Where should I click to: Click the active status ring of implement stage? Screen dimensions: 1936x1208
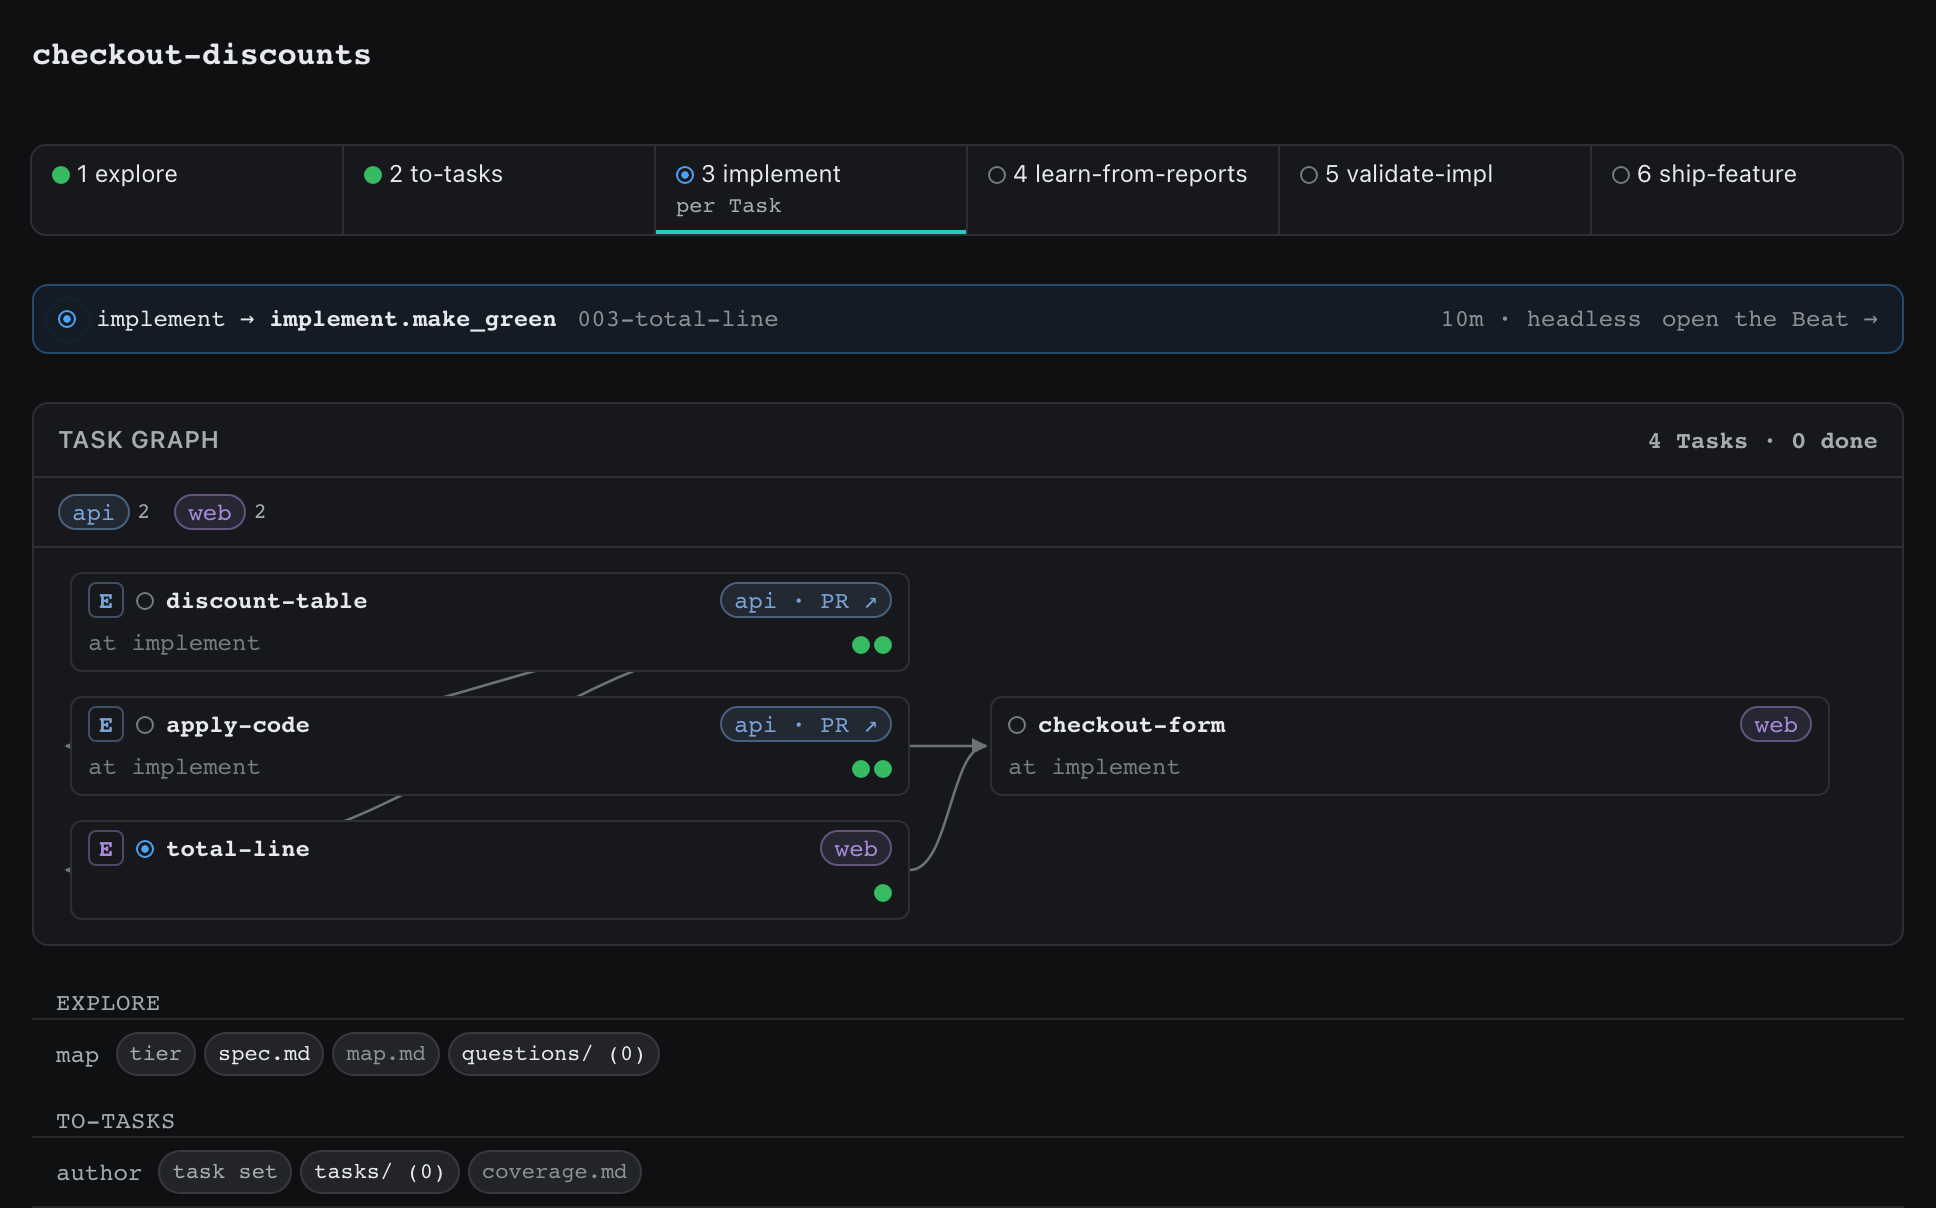685,175
